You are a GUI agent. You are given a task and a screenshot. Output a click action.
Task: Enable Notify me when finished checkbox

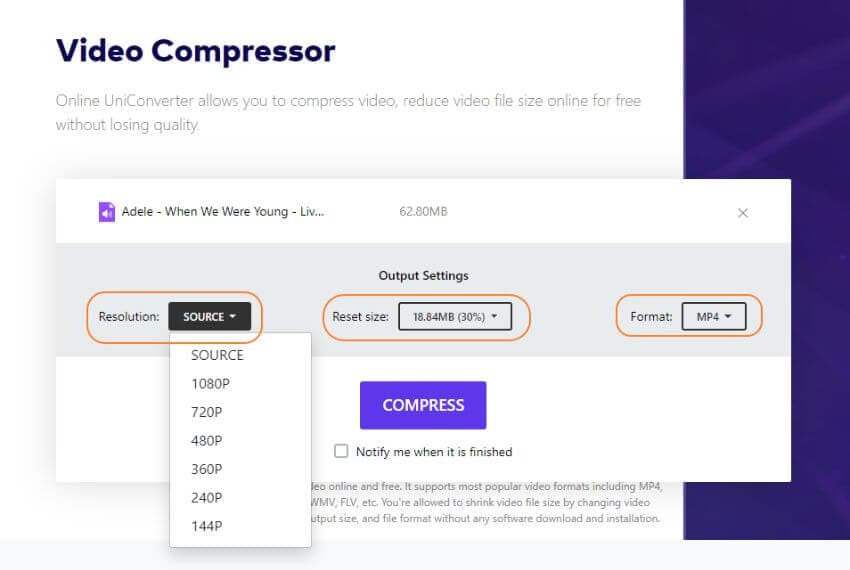pyautogui.click(x=341, y=451)
